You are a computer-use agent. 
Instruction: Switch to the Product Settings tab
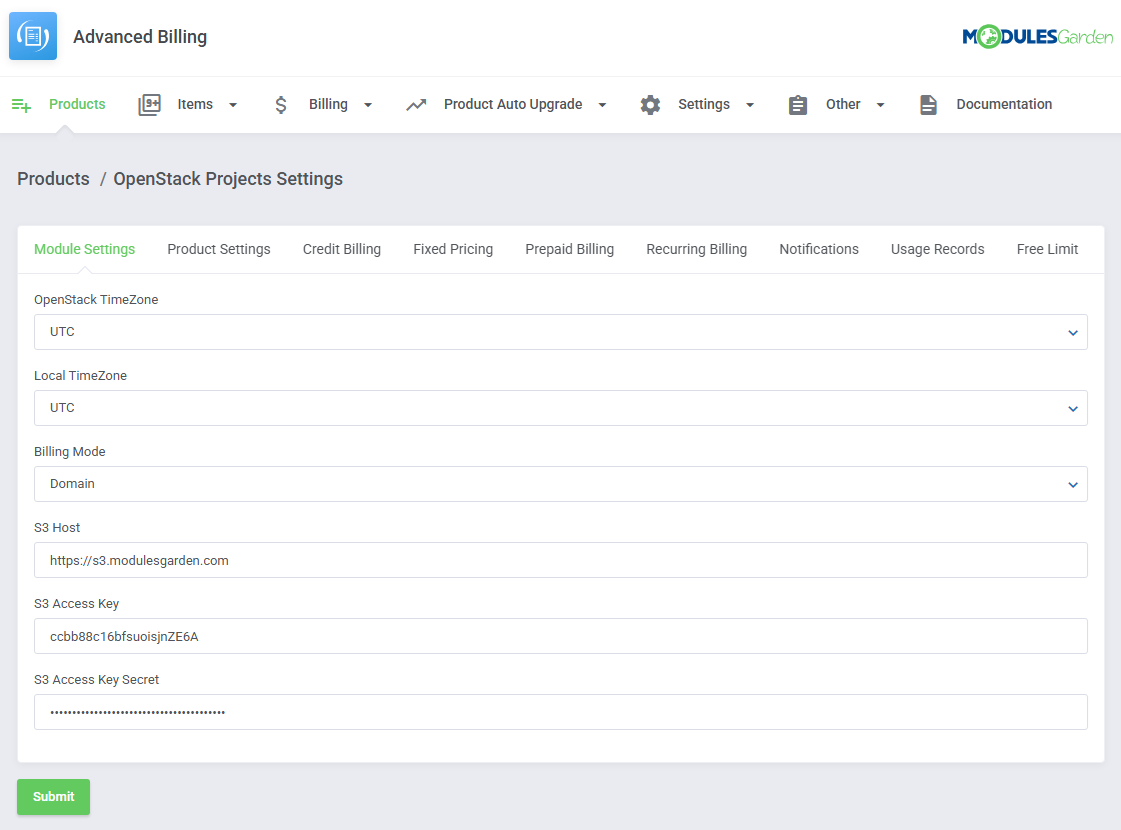click(219, 249)
